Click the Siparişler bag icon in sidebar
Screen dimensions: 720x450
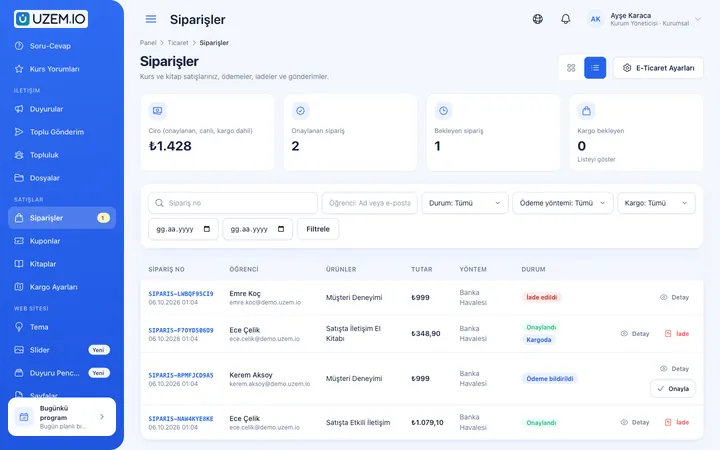point(19,218)
